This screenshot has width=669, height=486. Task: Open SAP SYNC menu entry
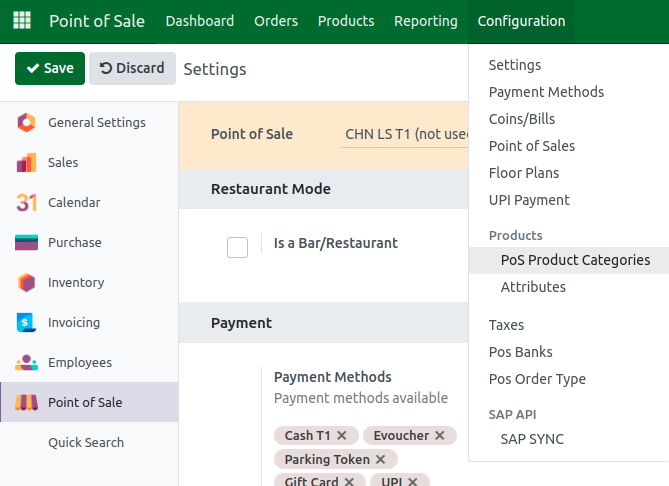click(532, 439)
